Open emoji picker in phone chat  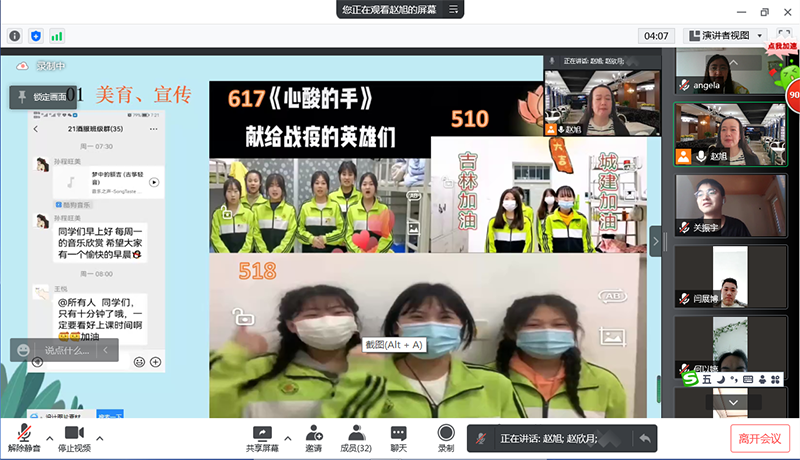[139, 362]
